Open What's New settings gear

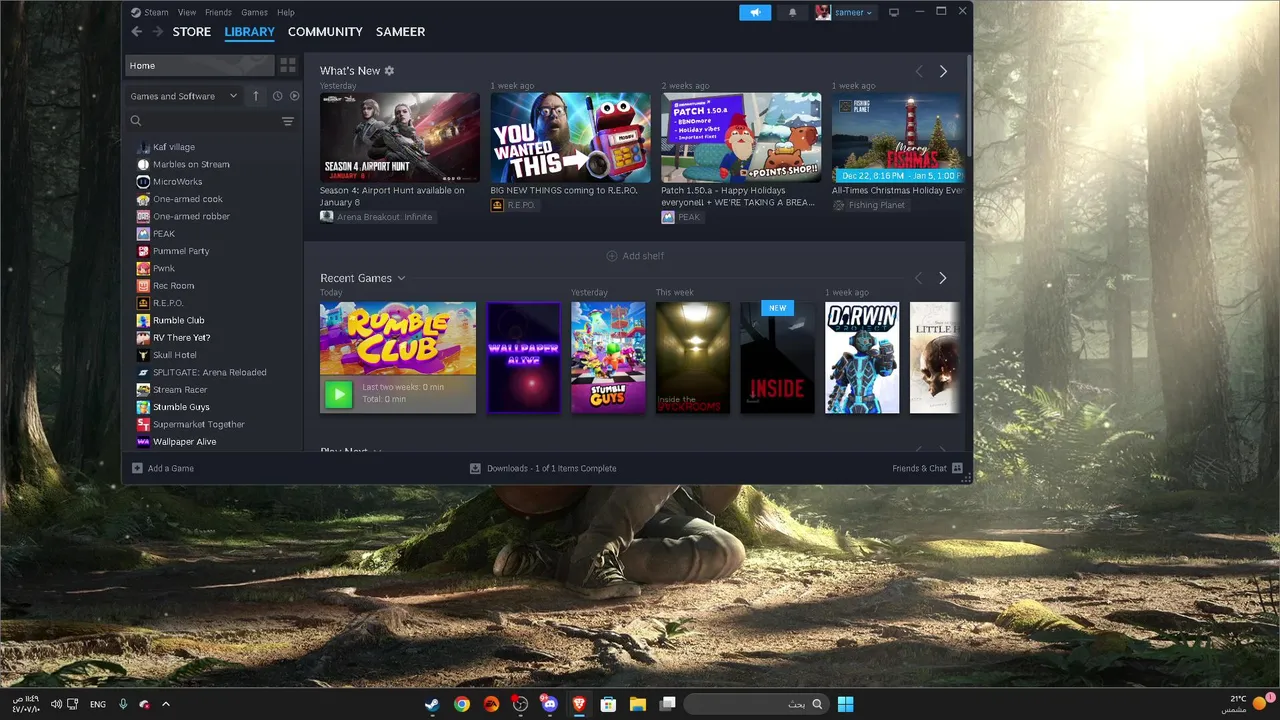(x=389, y=71)
